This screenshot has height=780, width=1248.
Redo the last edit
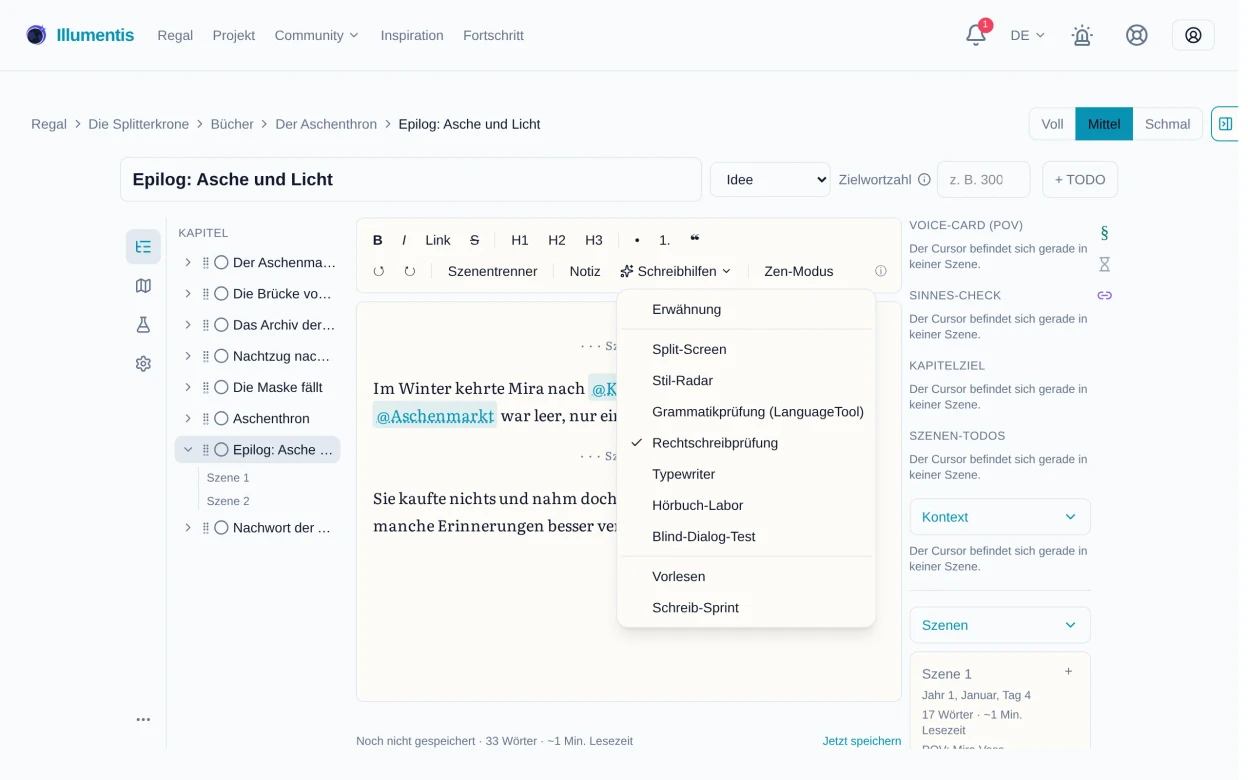click(410, 271)
